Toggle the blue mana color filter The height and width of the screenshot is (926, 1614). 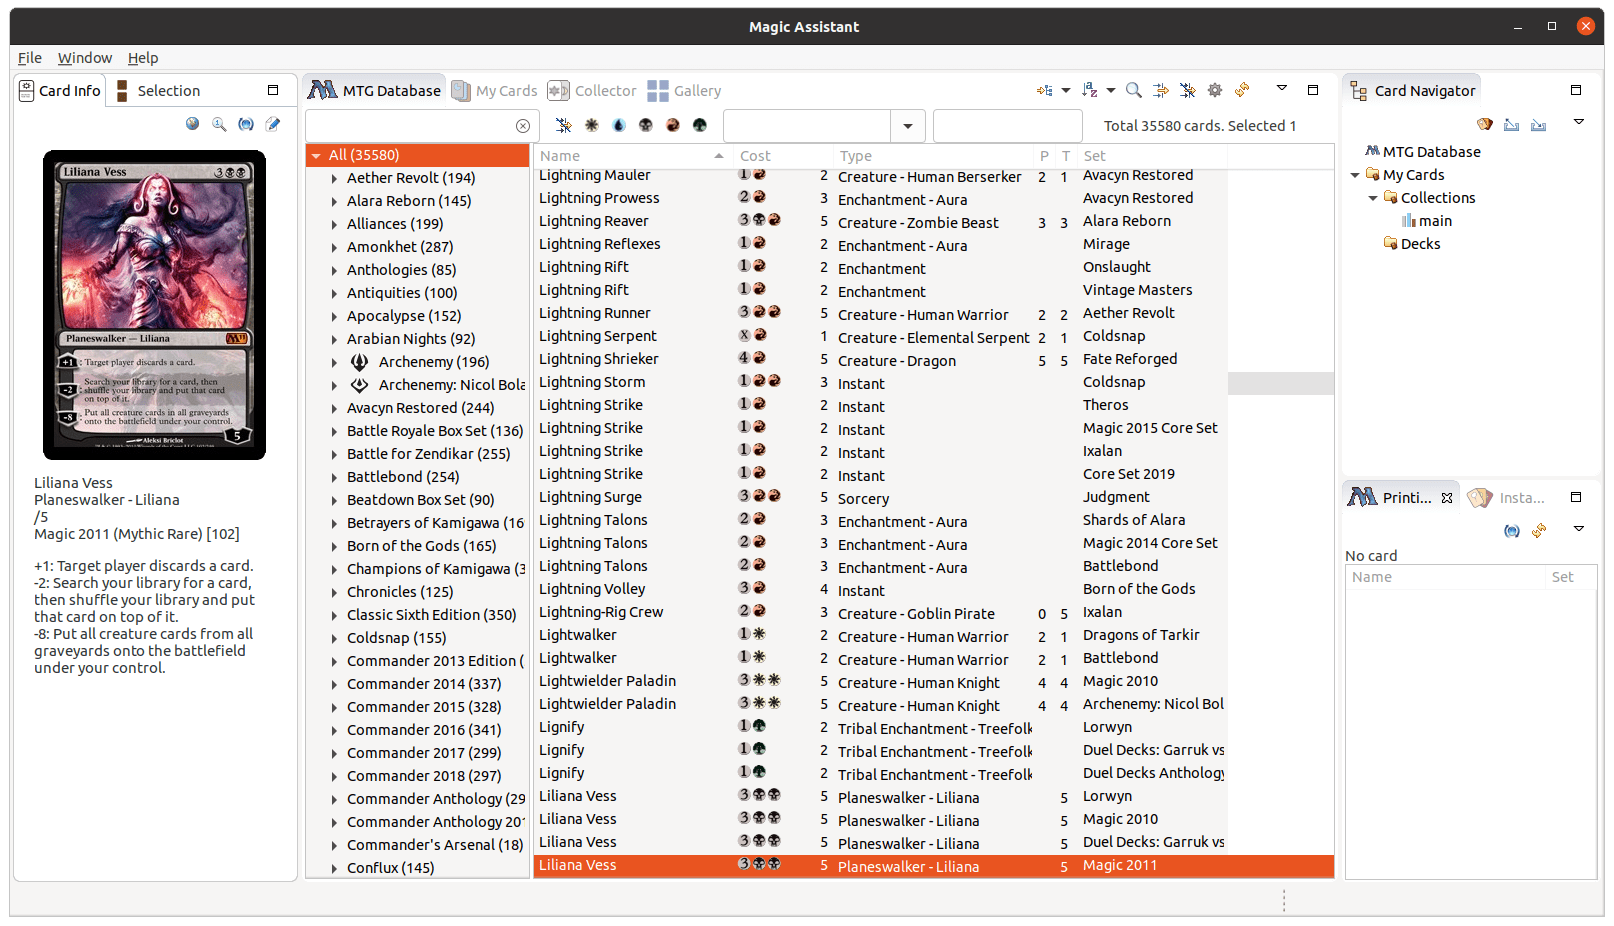point(619,125)
